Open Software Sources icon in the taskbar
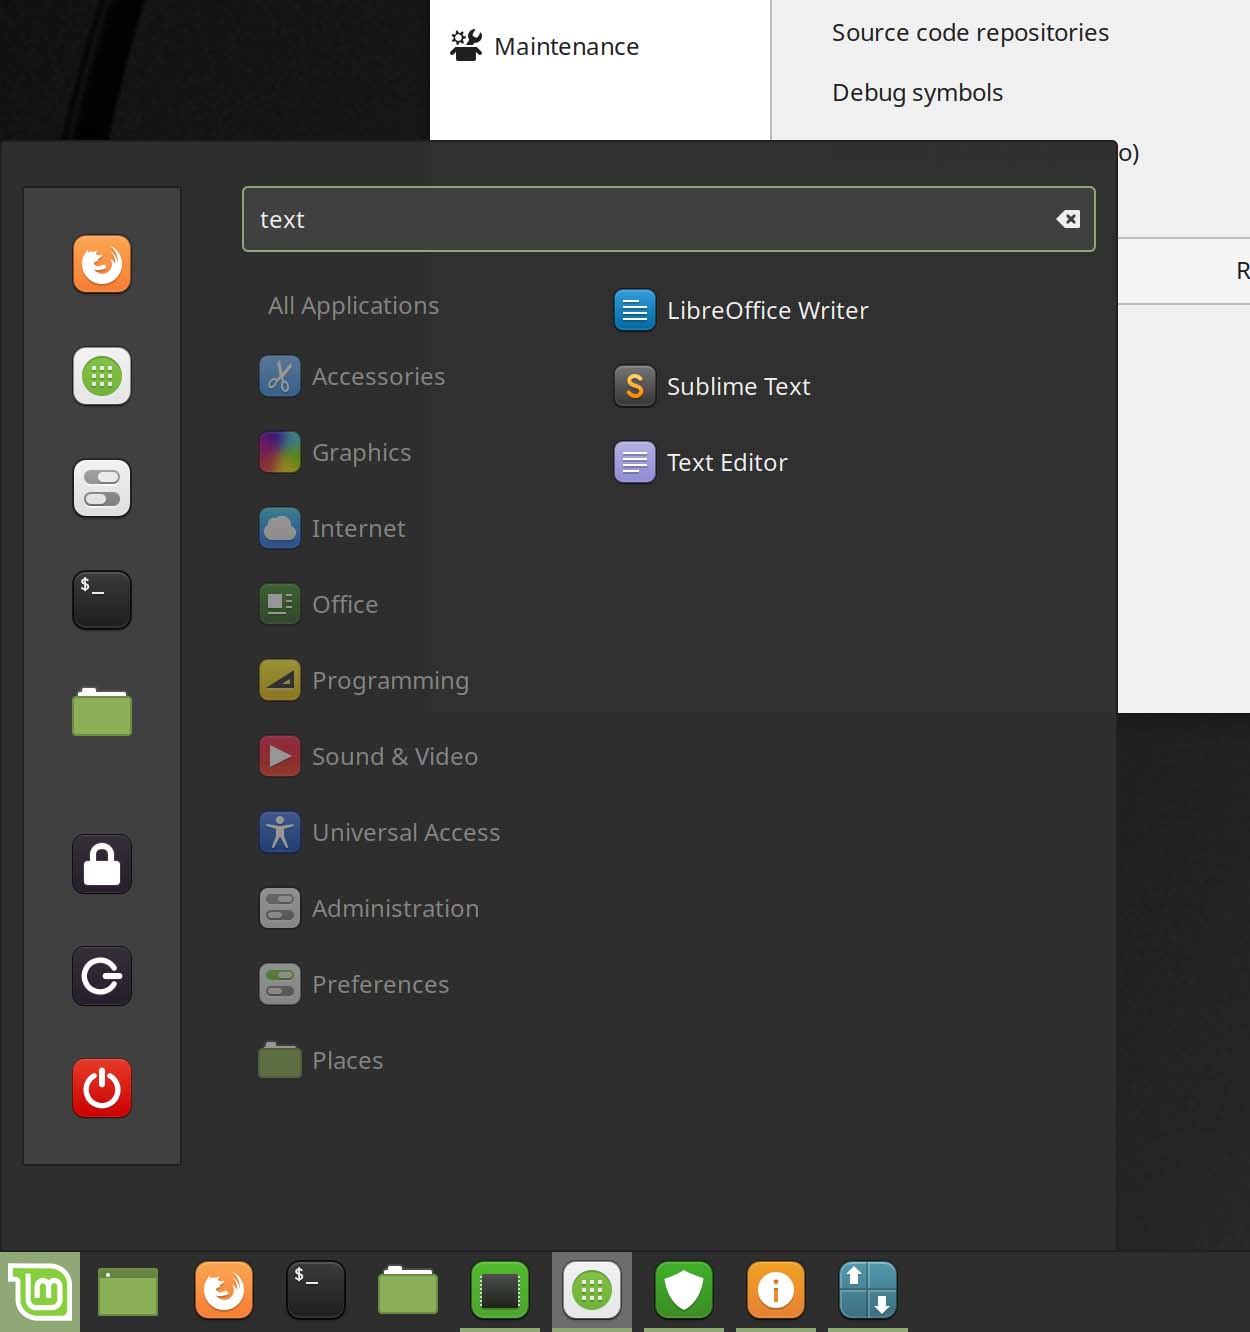This screenshot has width=1250, height=1332. 776,1290
